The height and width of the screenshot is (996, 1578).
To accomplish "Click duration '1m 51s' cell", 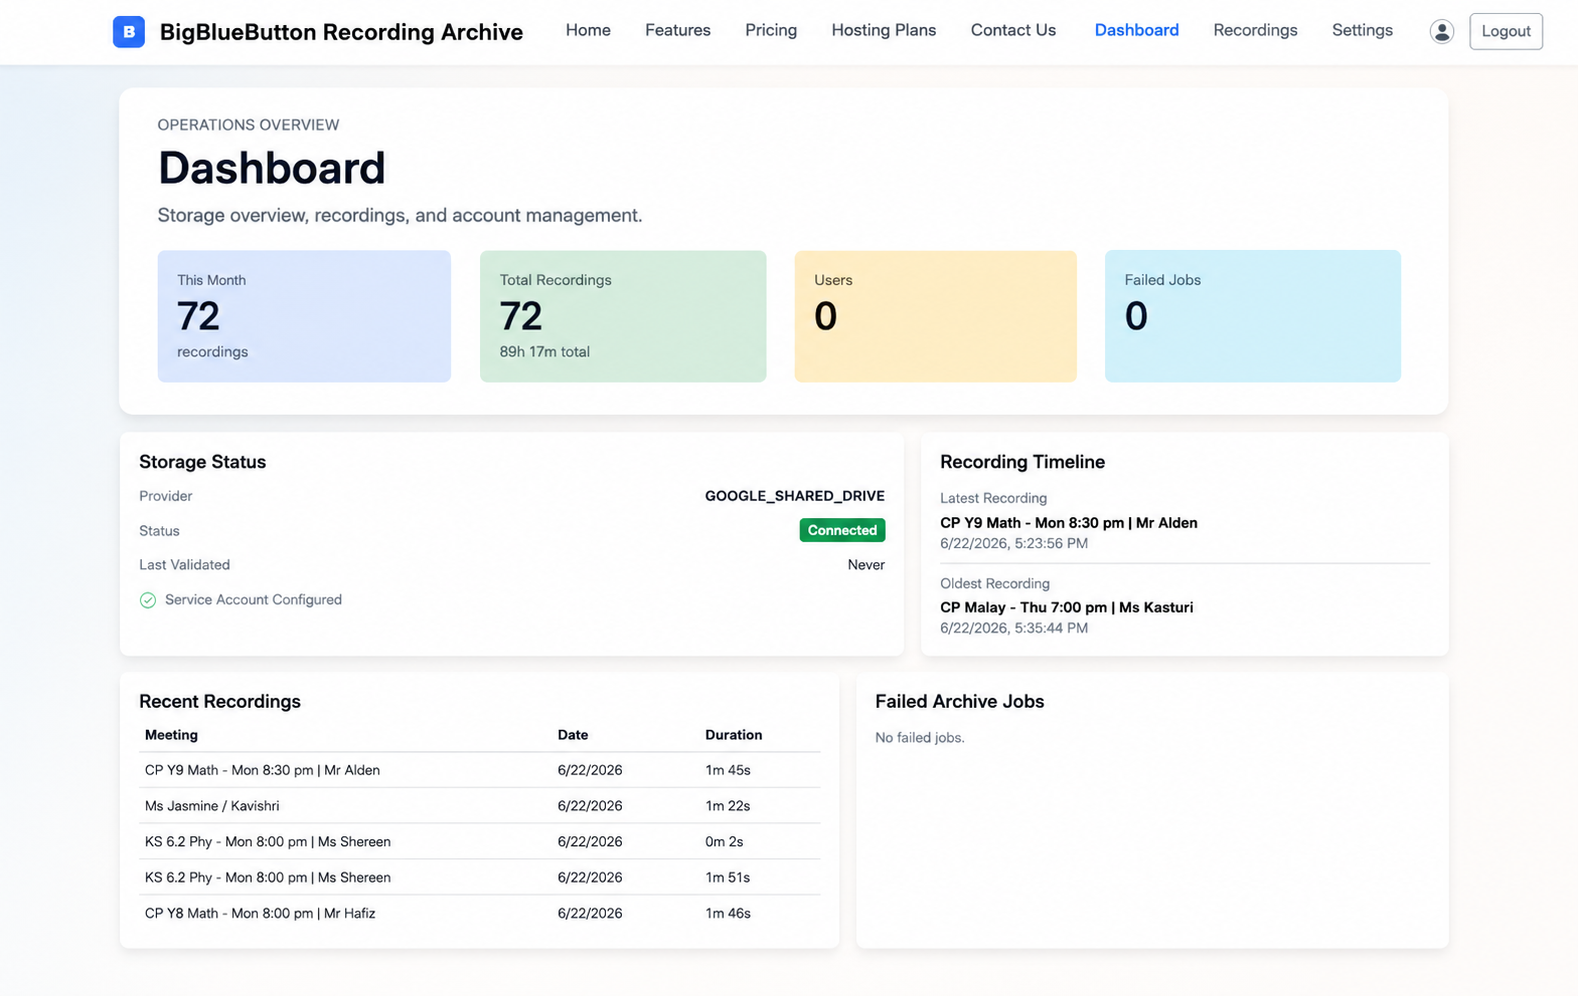I will tap(727, 878).
